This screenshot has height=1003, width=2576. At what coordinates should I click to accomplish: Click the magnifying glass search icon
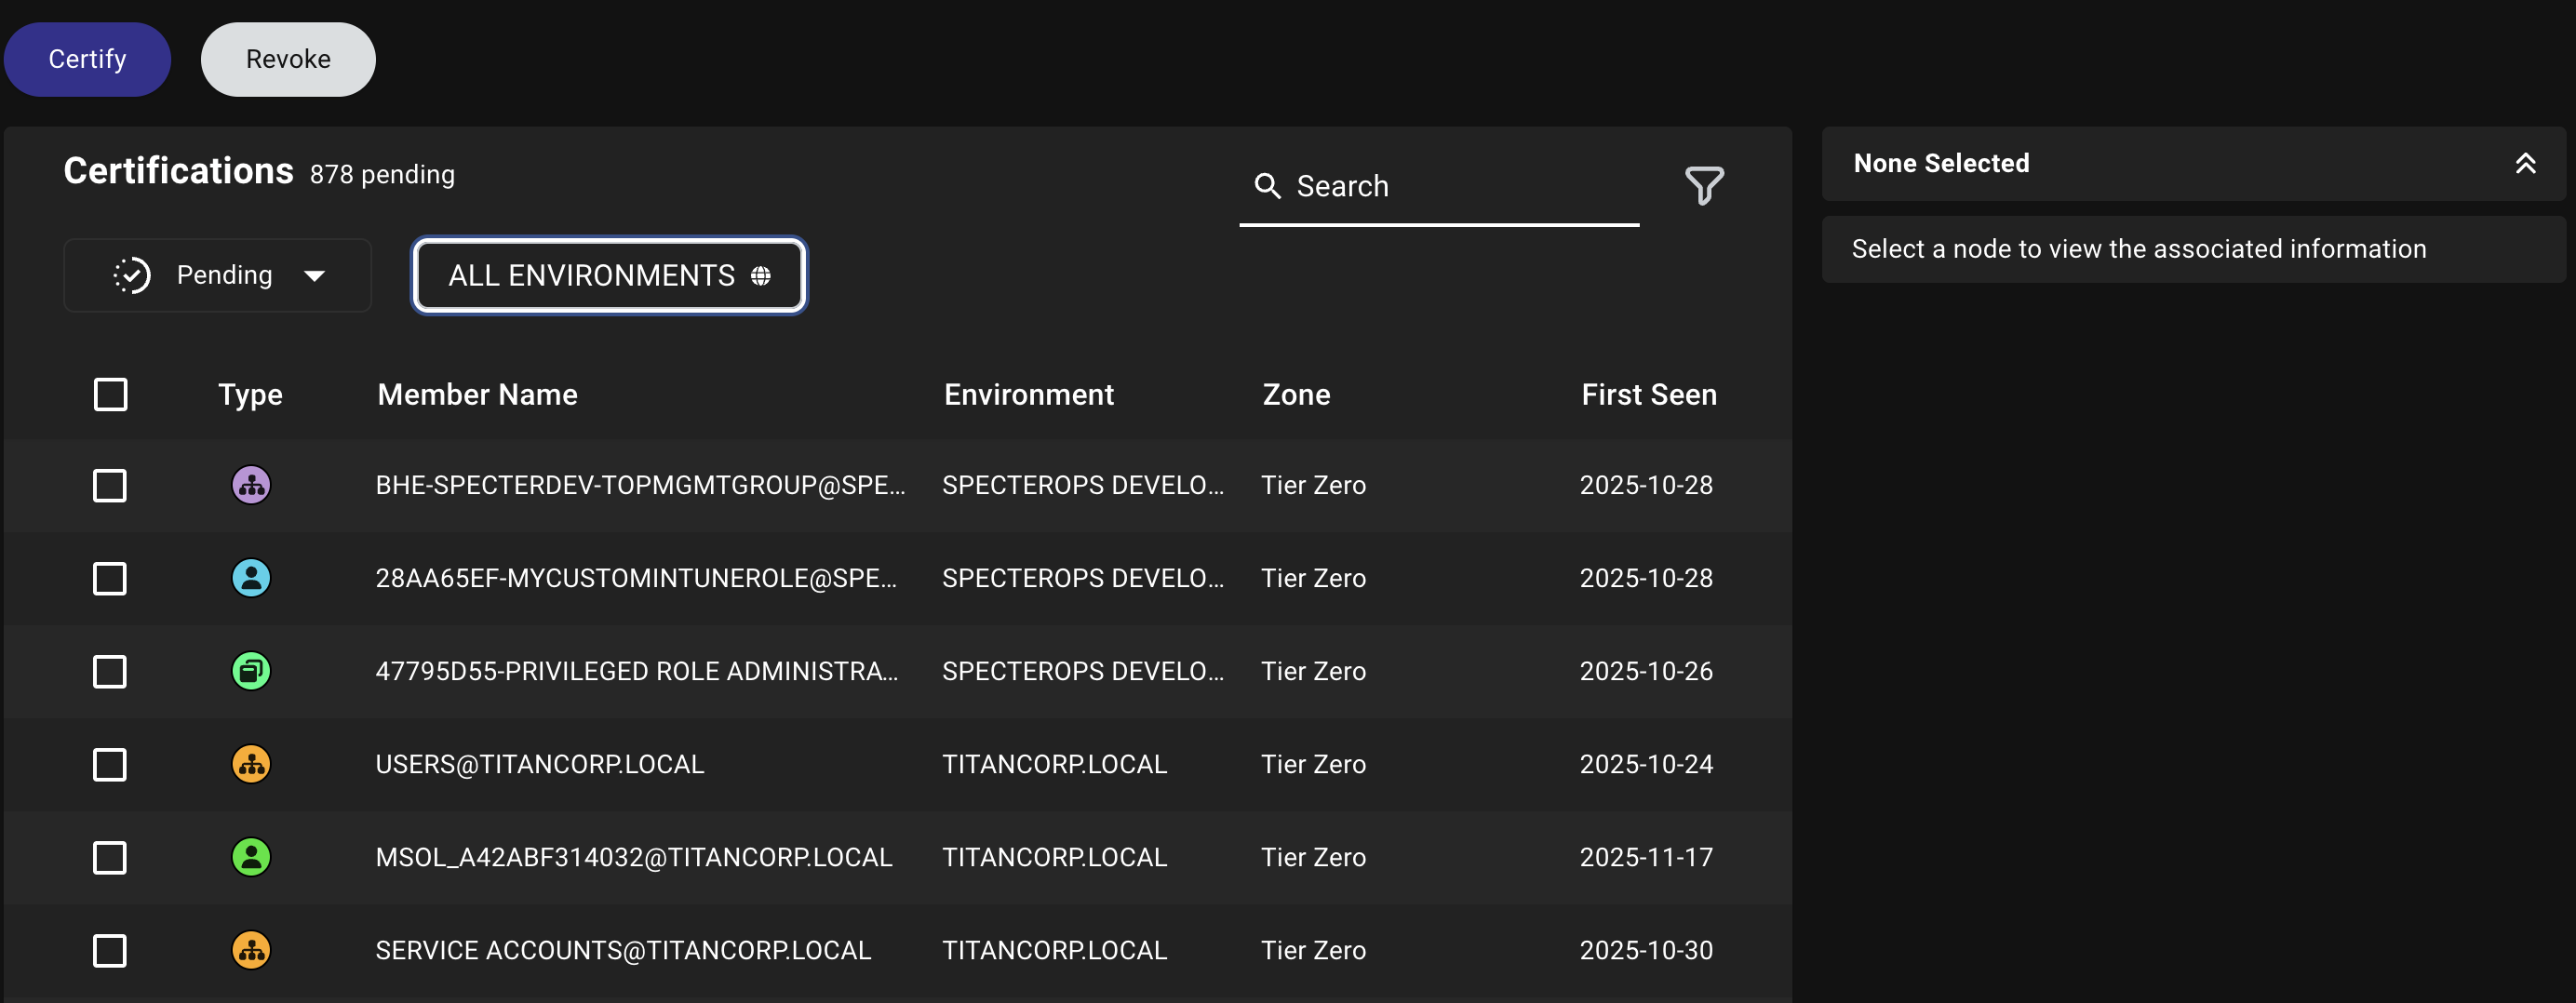point(1268,186)
